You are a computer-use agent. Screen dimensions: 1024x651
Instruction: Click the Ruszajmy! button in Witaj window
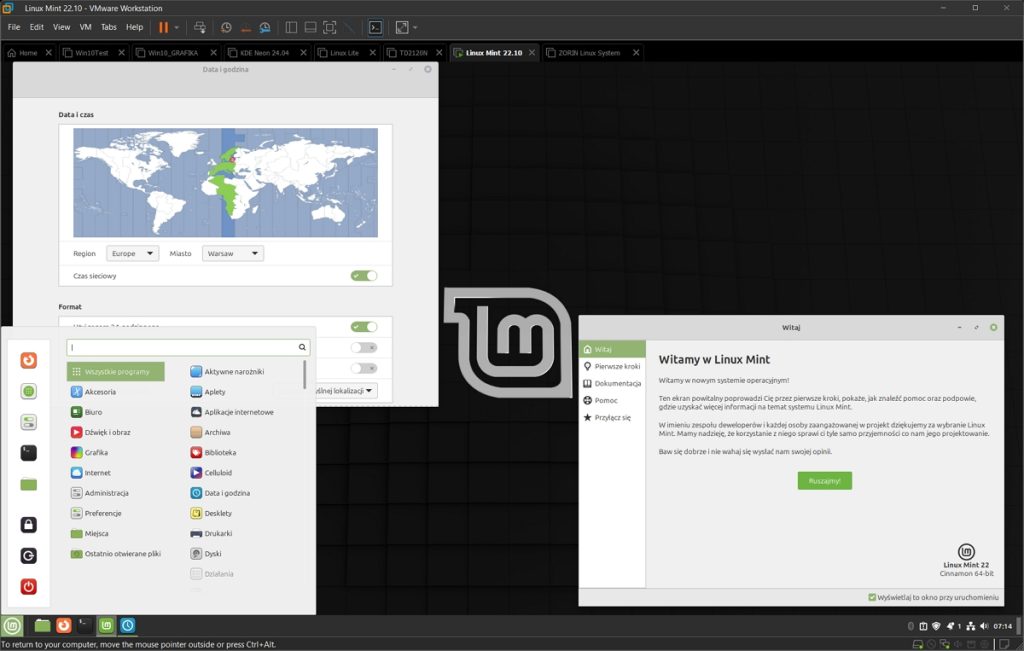(x=824, y=480)
